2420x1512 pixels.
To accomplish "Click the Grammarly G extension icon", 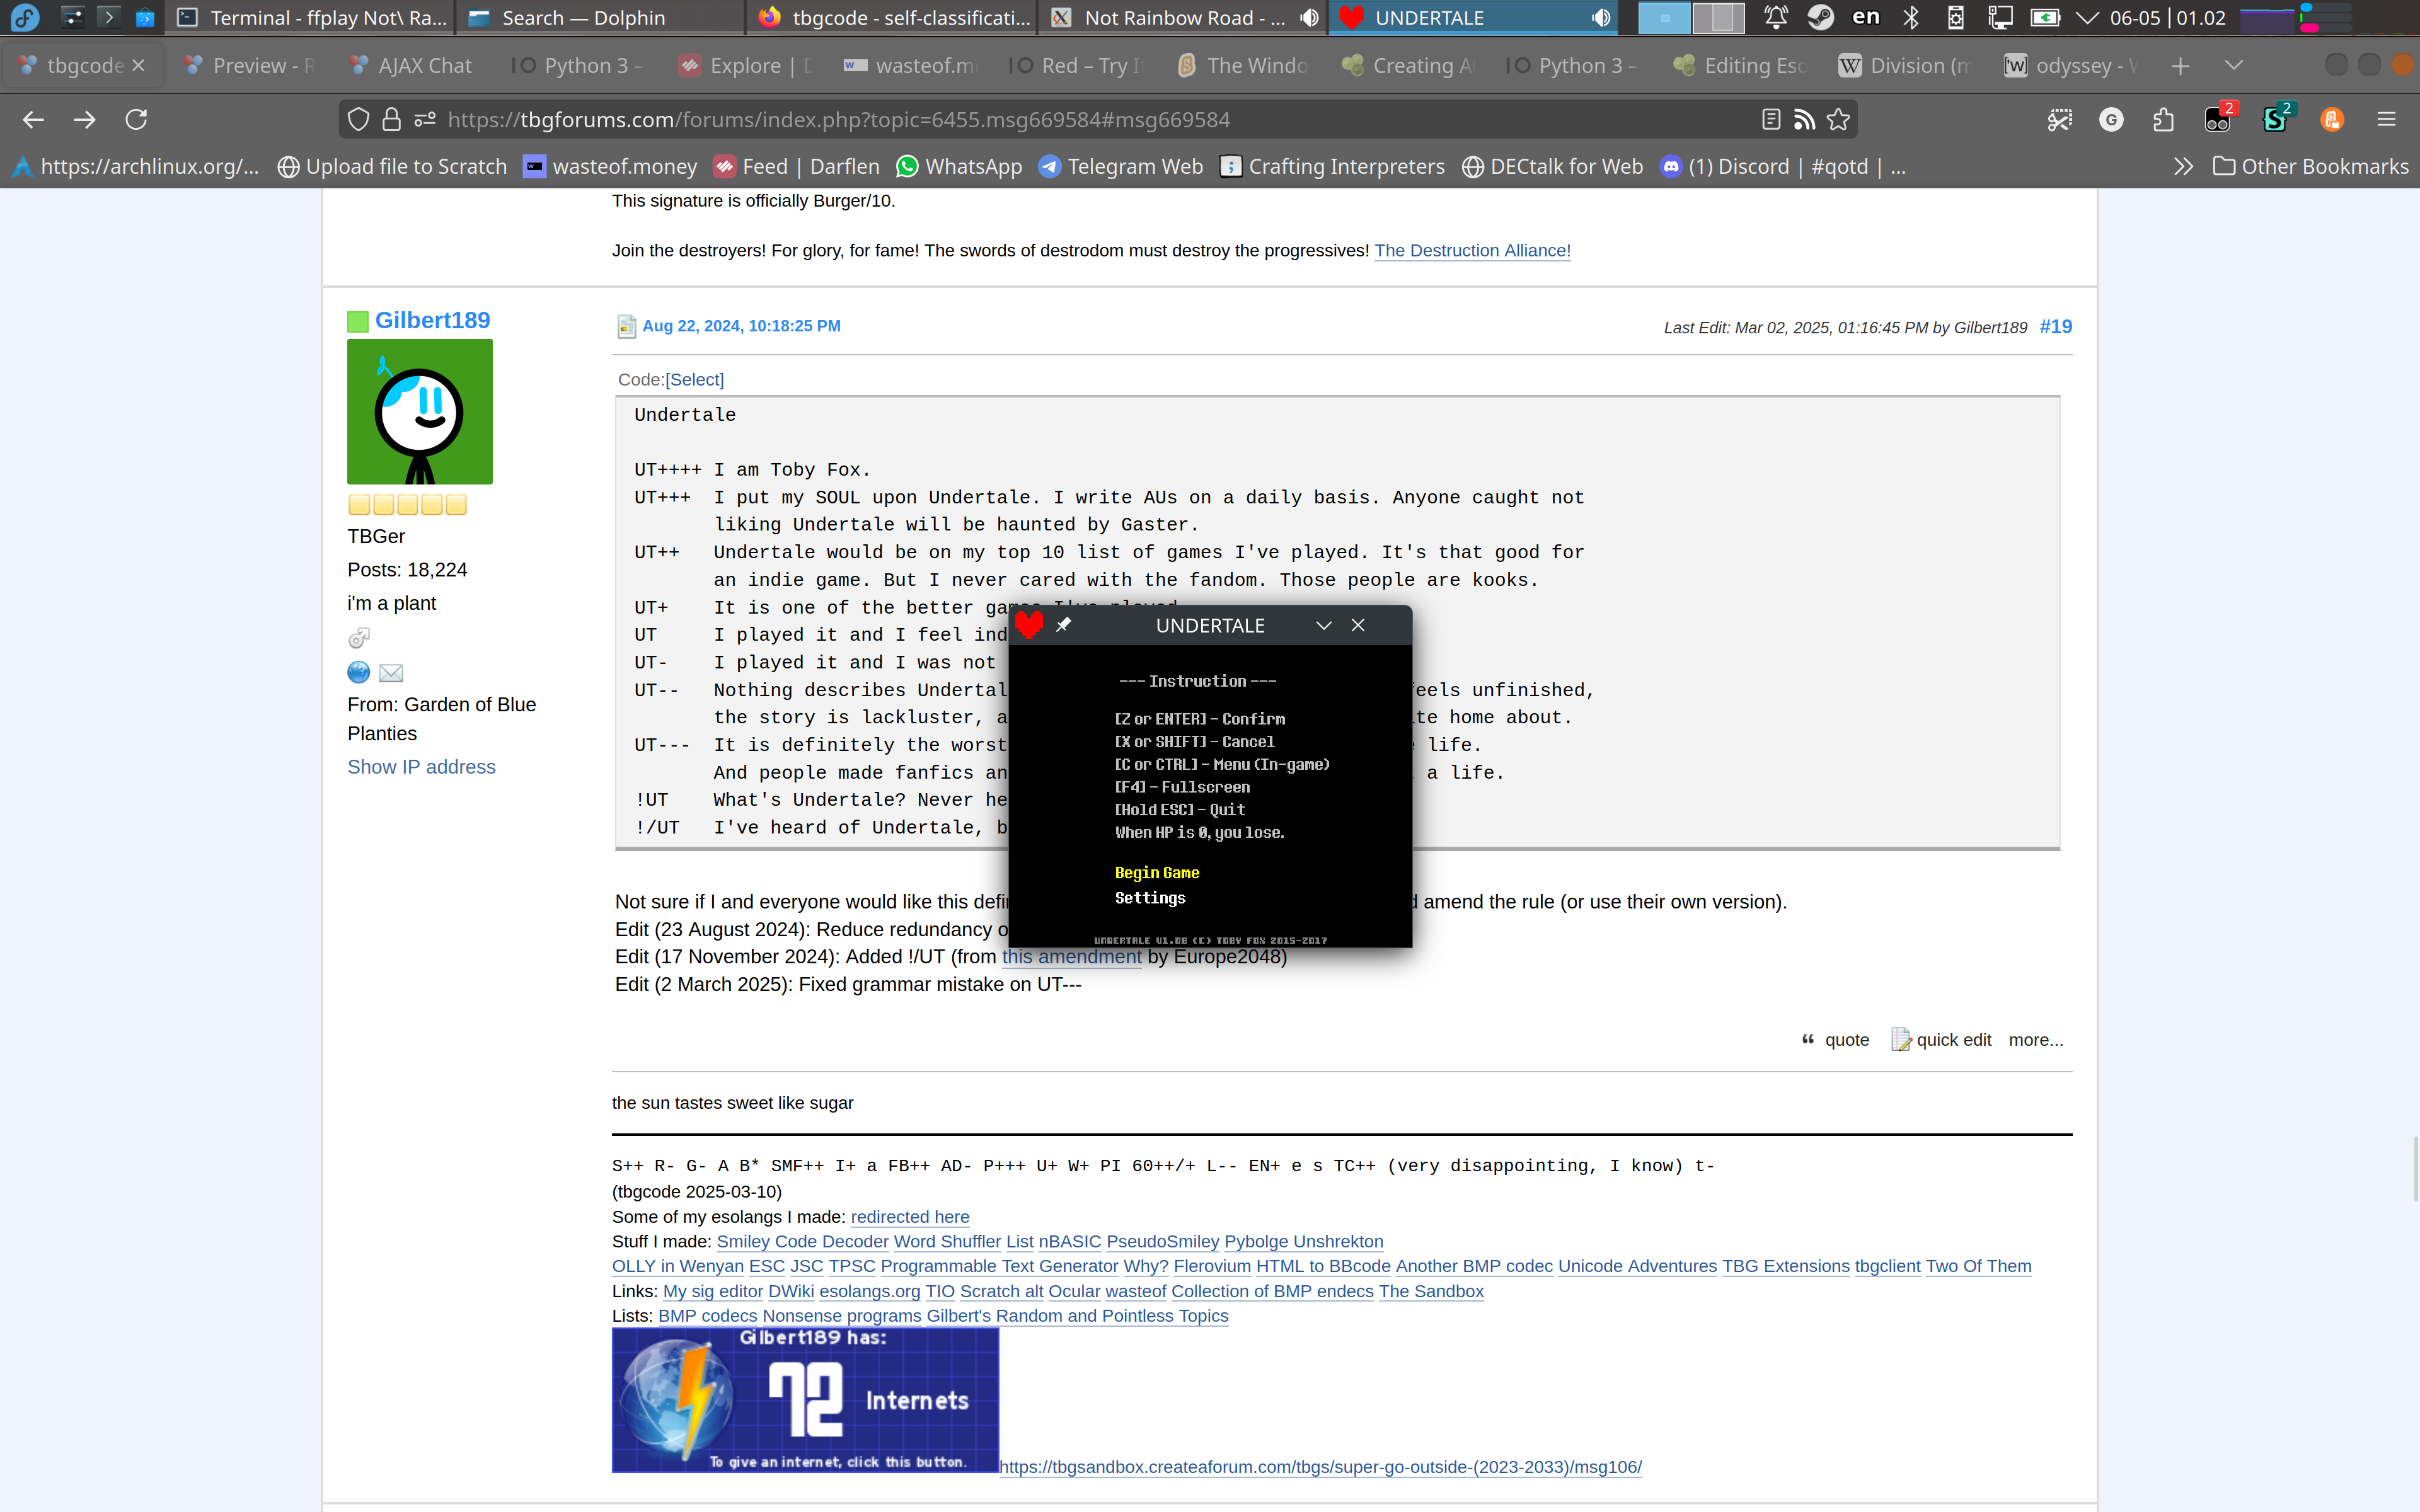I will point(2111,120).
